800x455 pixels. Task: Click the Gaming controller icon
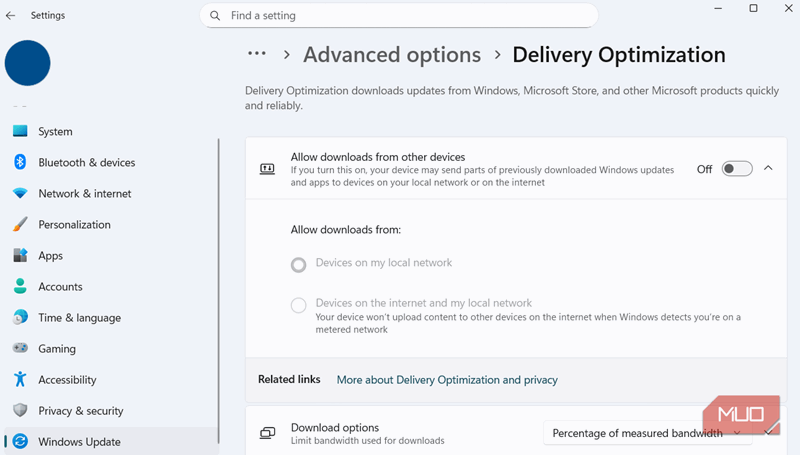[20, 348]
